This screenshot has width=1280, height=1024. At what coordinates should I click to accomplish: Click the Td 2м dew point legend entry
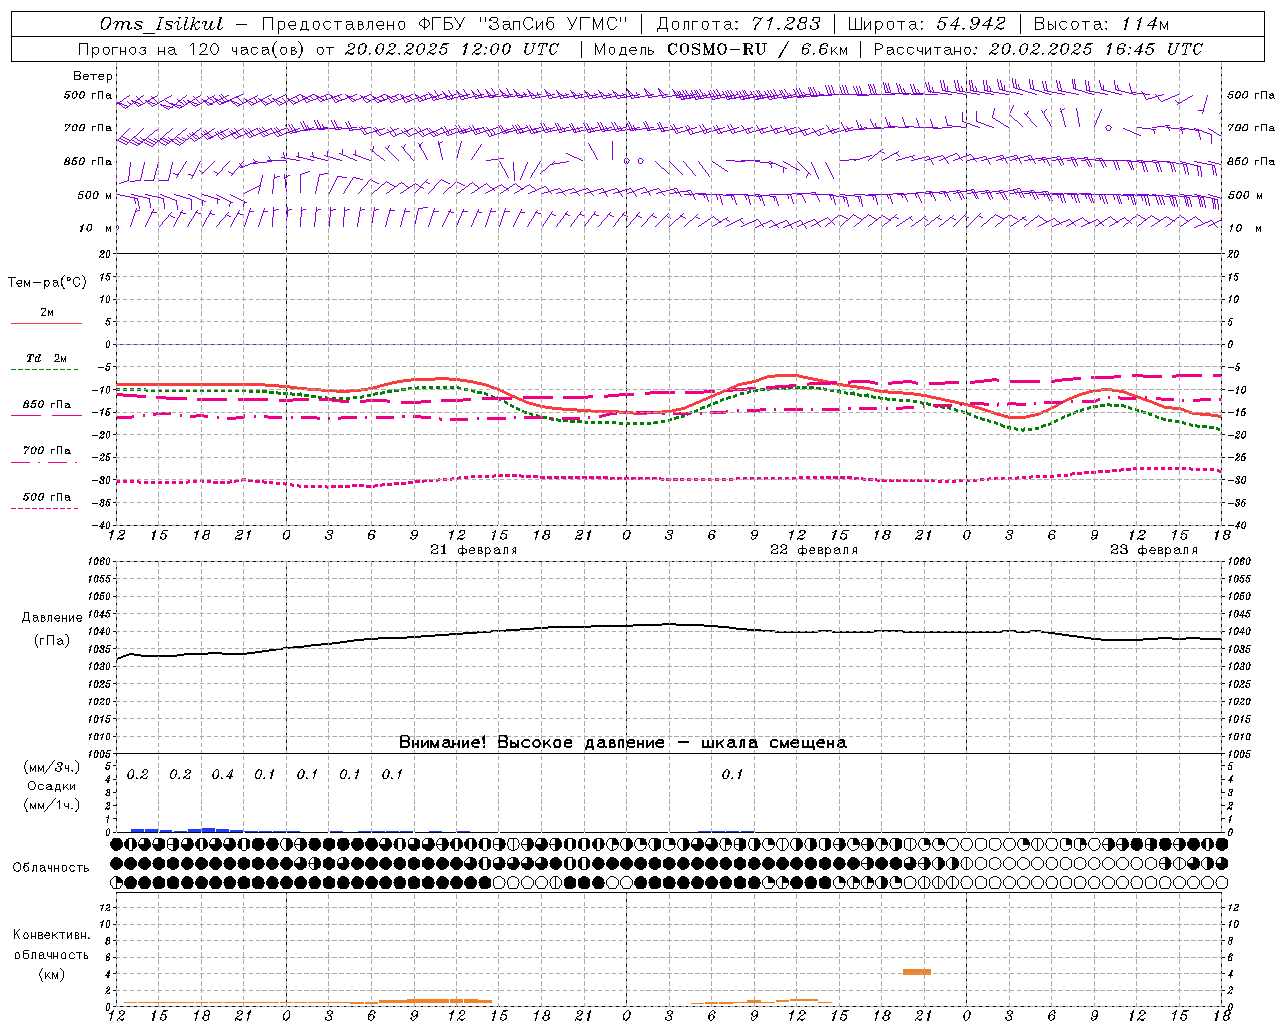pos(46,358)
